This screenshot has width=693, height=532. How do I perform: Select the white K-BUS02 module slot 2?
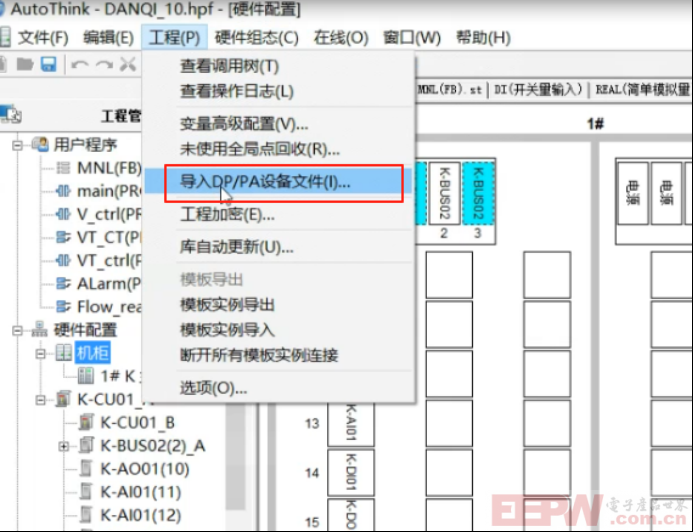pyautogui.click(x=445, y=193)
